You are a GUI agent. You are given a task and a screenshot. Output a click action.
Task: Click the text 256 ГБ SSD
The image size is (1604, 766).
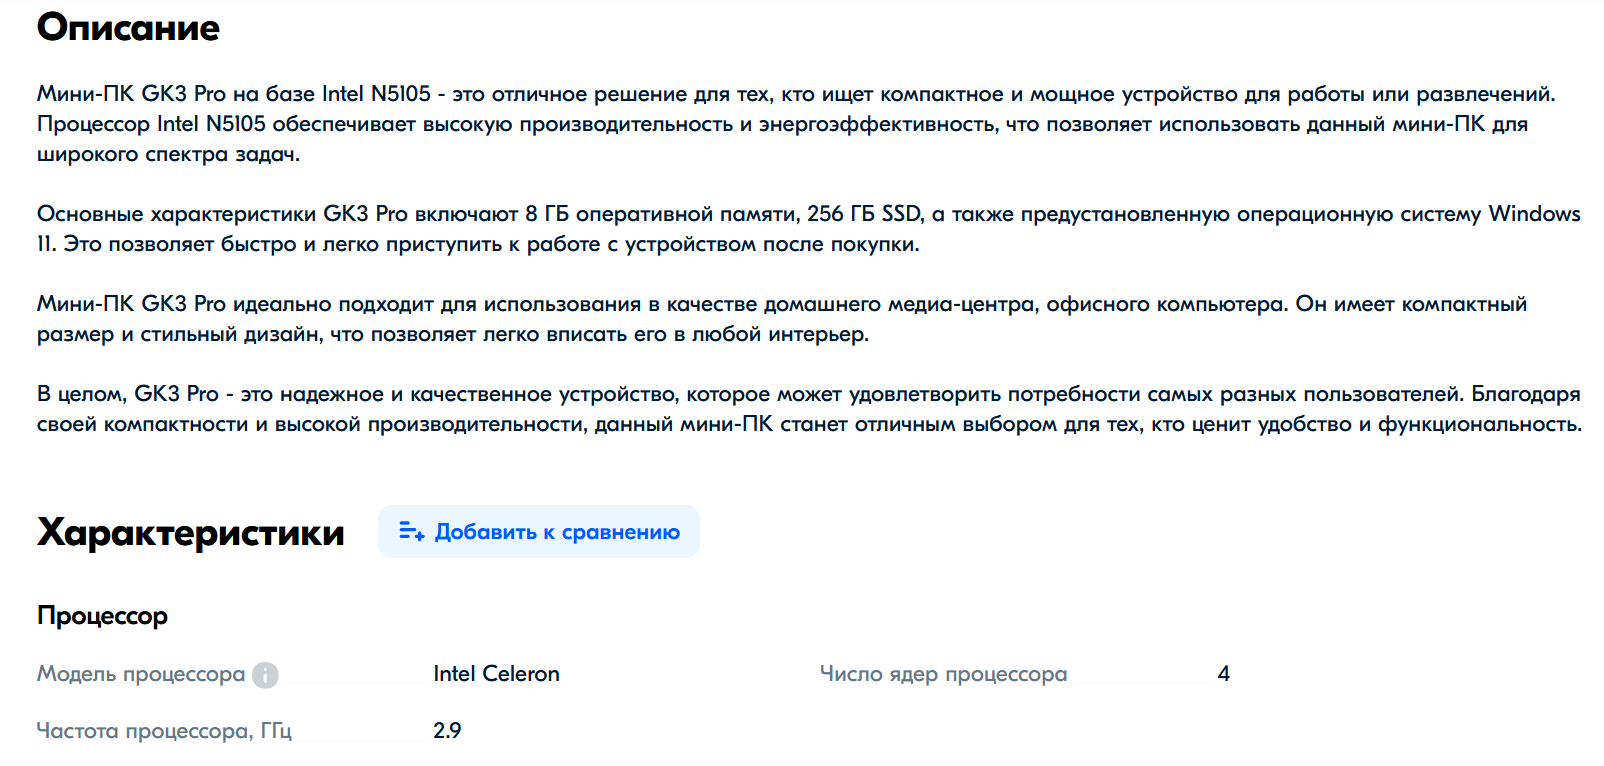coord(863,214)
